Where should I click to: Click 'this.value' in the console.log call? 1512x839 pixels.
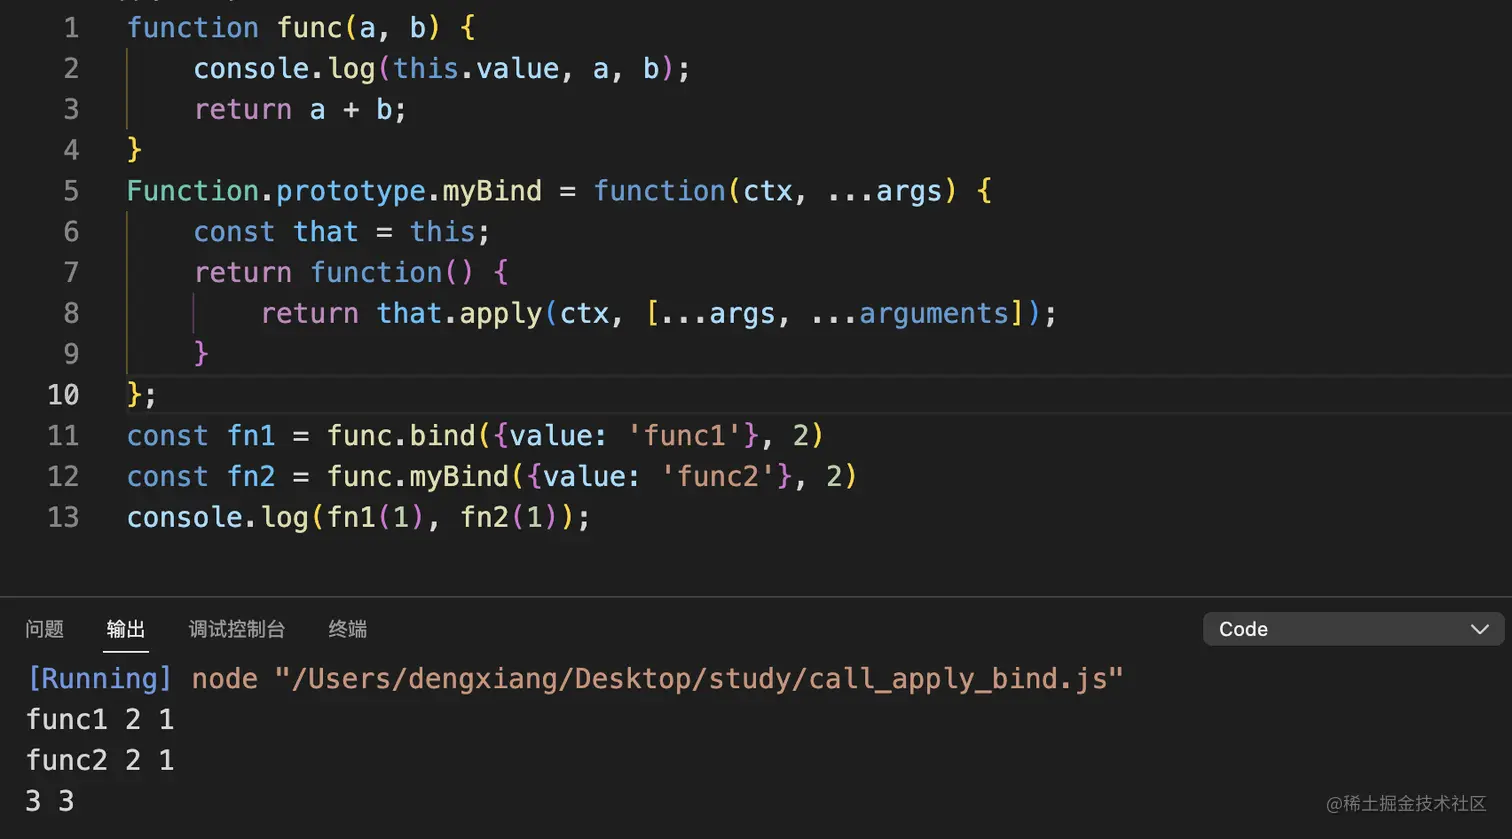476,68
